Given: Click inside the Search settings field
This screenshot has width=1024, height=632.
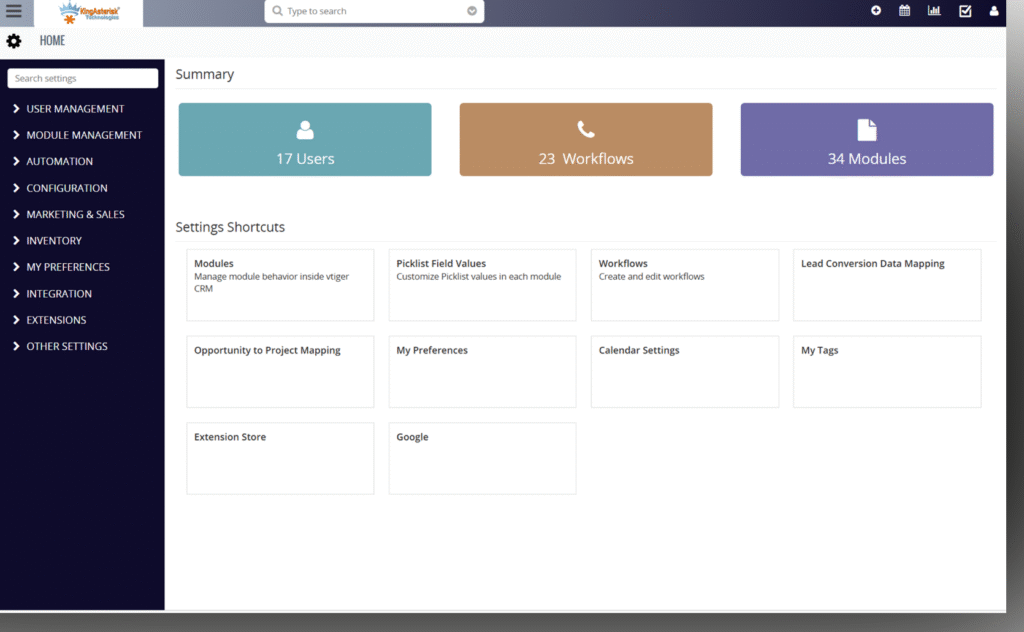Looking at the screenshot, I should [x=82, y=78].
